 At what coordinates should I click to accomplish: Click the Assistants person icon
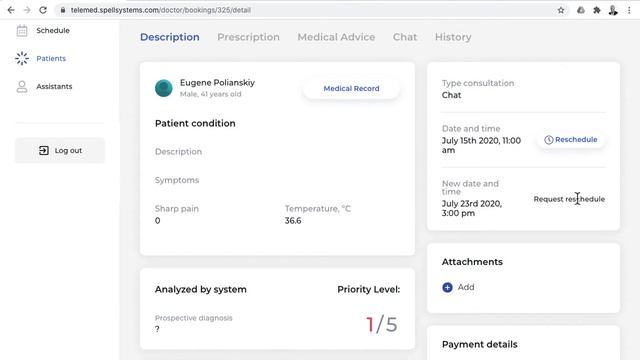click(22, 87)
